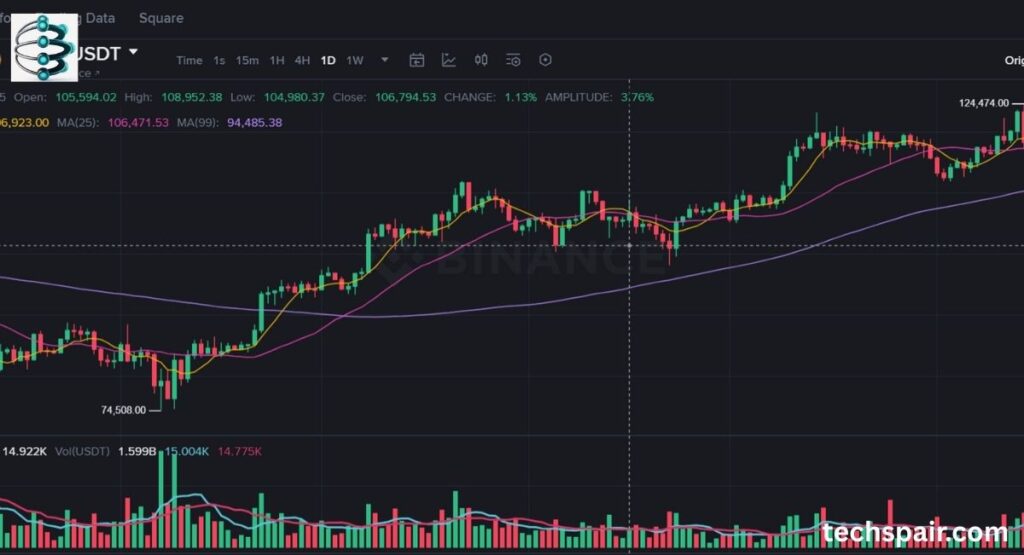Screen dimensions: 1024x555
Task: Select the candlestick chart type icon
Action: tap(481, 60)
